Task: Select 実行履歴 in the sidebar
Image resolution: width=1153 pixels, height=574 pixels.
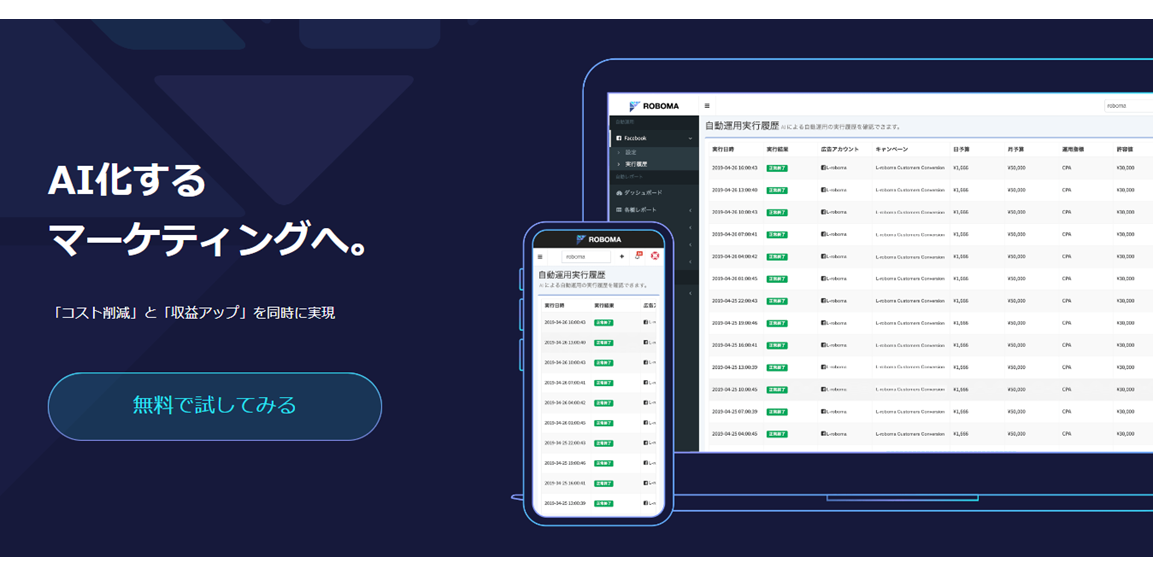Action: point(636,164)
